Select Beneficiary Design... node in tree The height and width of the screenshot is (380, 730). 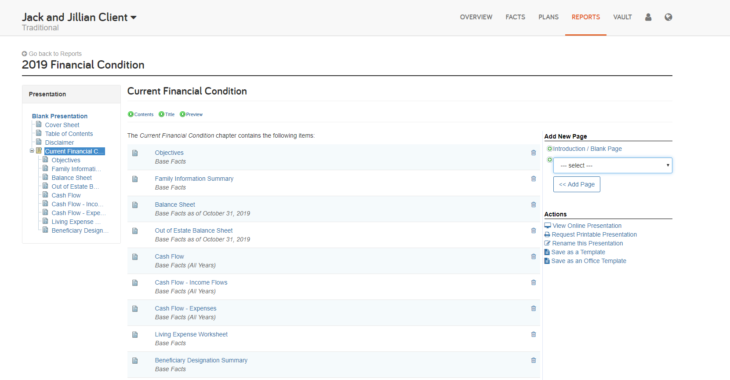point(80,231)
